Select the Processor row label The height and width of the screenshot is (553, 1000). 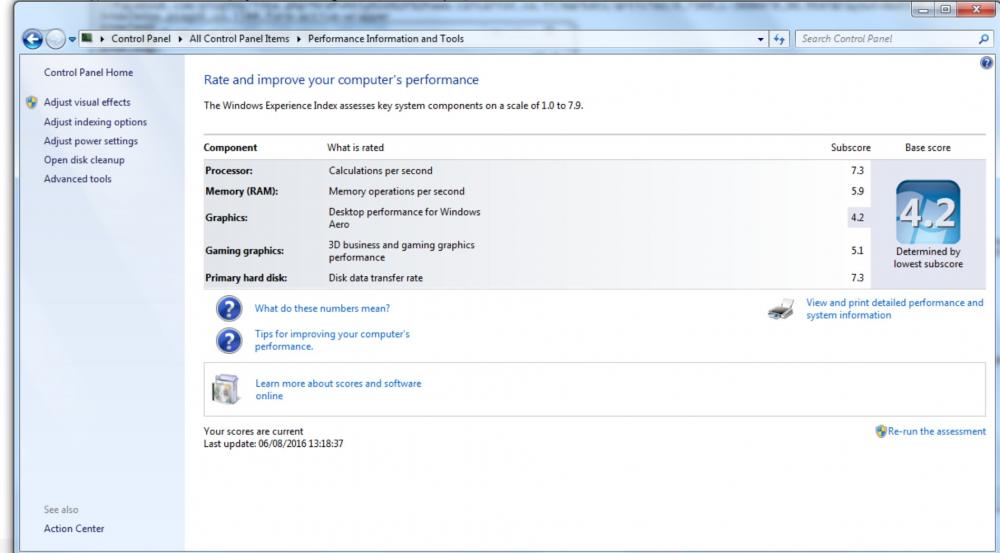(229, 171)
